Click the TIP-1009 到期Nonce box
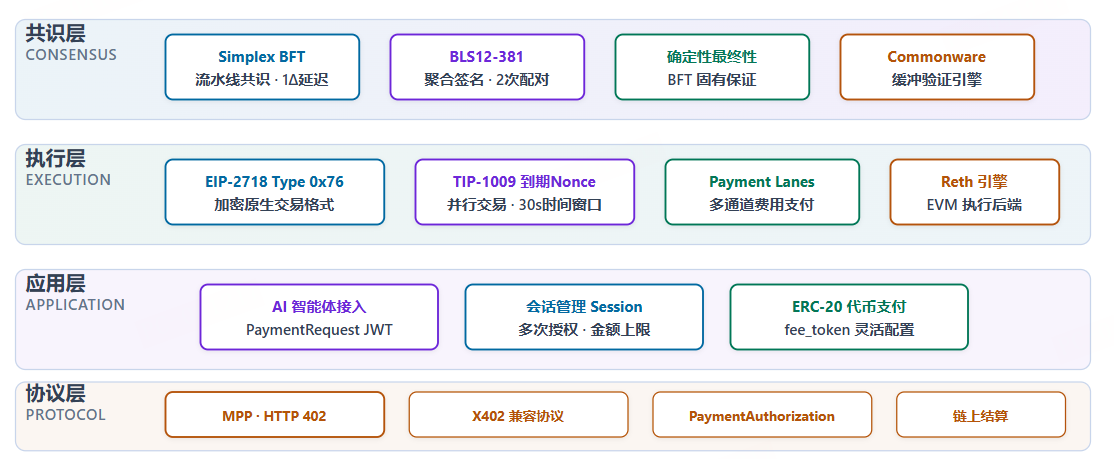Viewport: 1114px width, 459px height. click(x=524, y=192)
